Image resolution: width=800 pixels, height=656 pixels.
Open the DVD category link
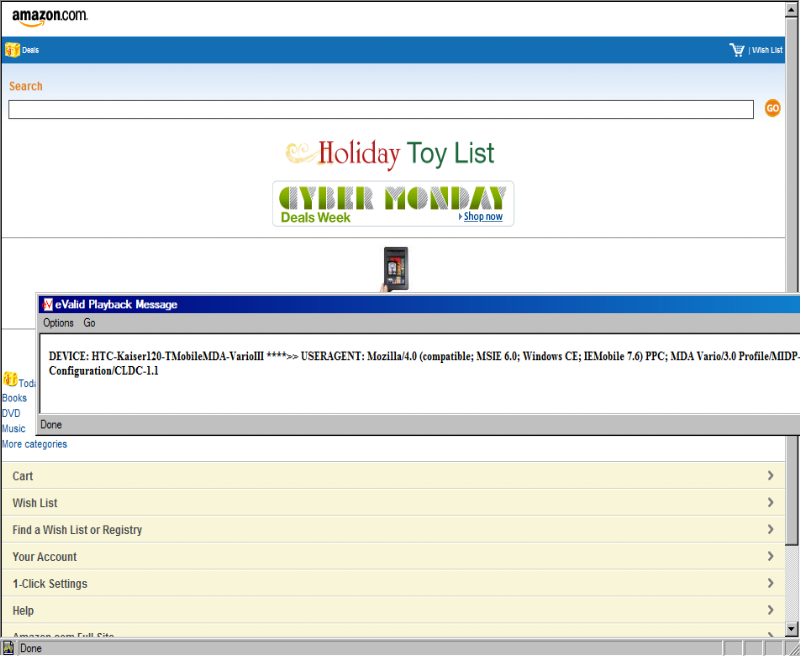tap(11, 413)
